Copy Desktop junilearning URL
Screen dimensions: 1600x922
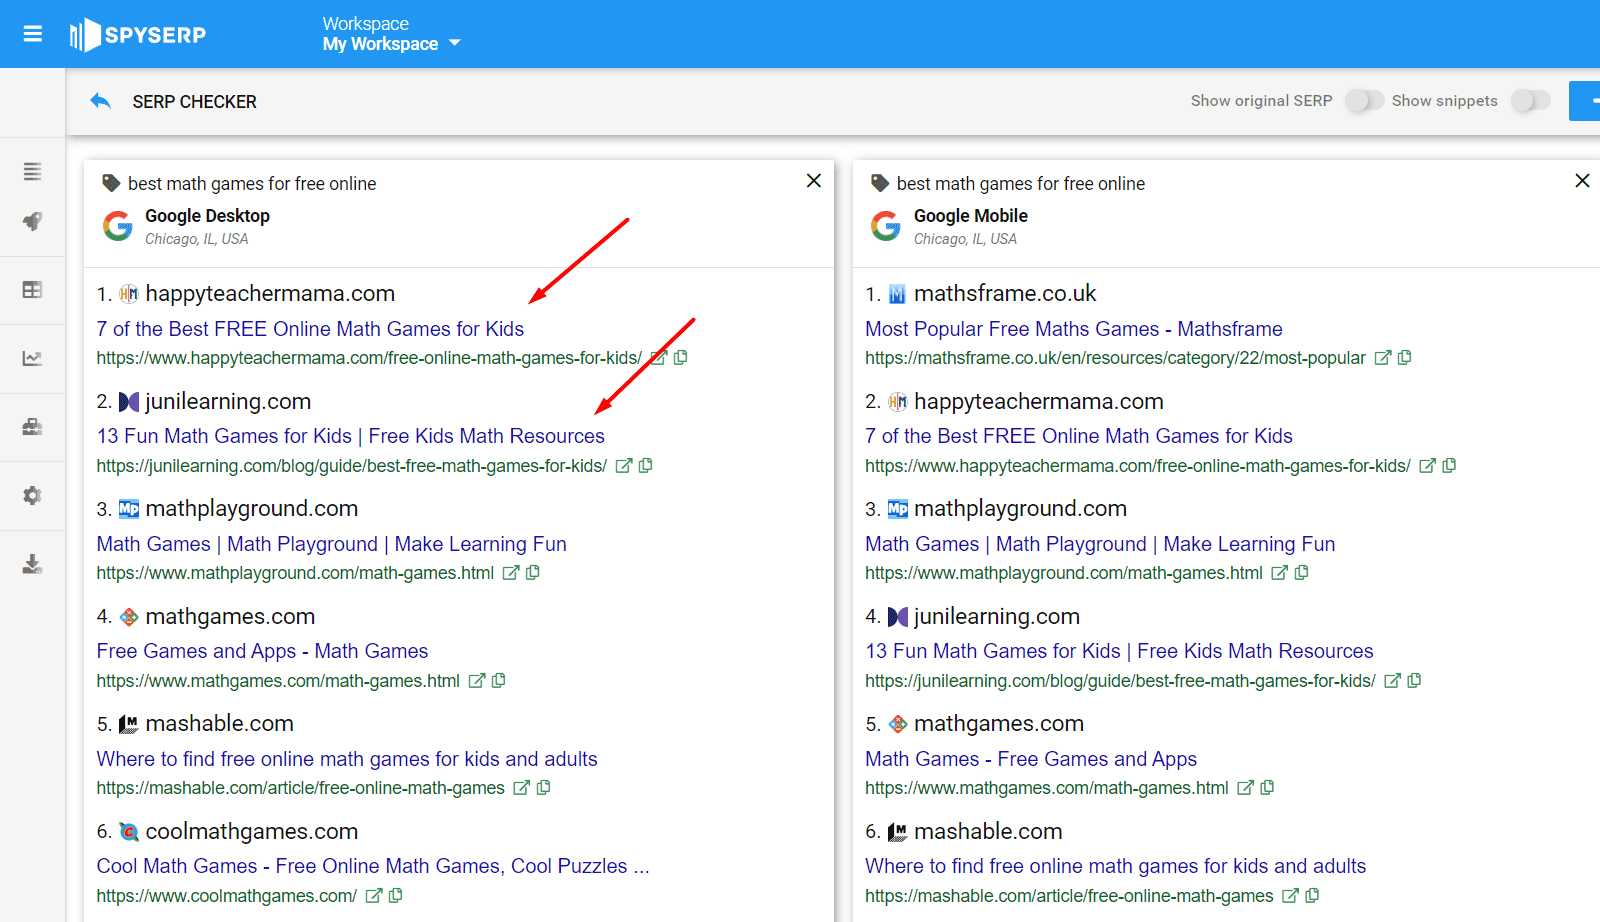646,466
